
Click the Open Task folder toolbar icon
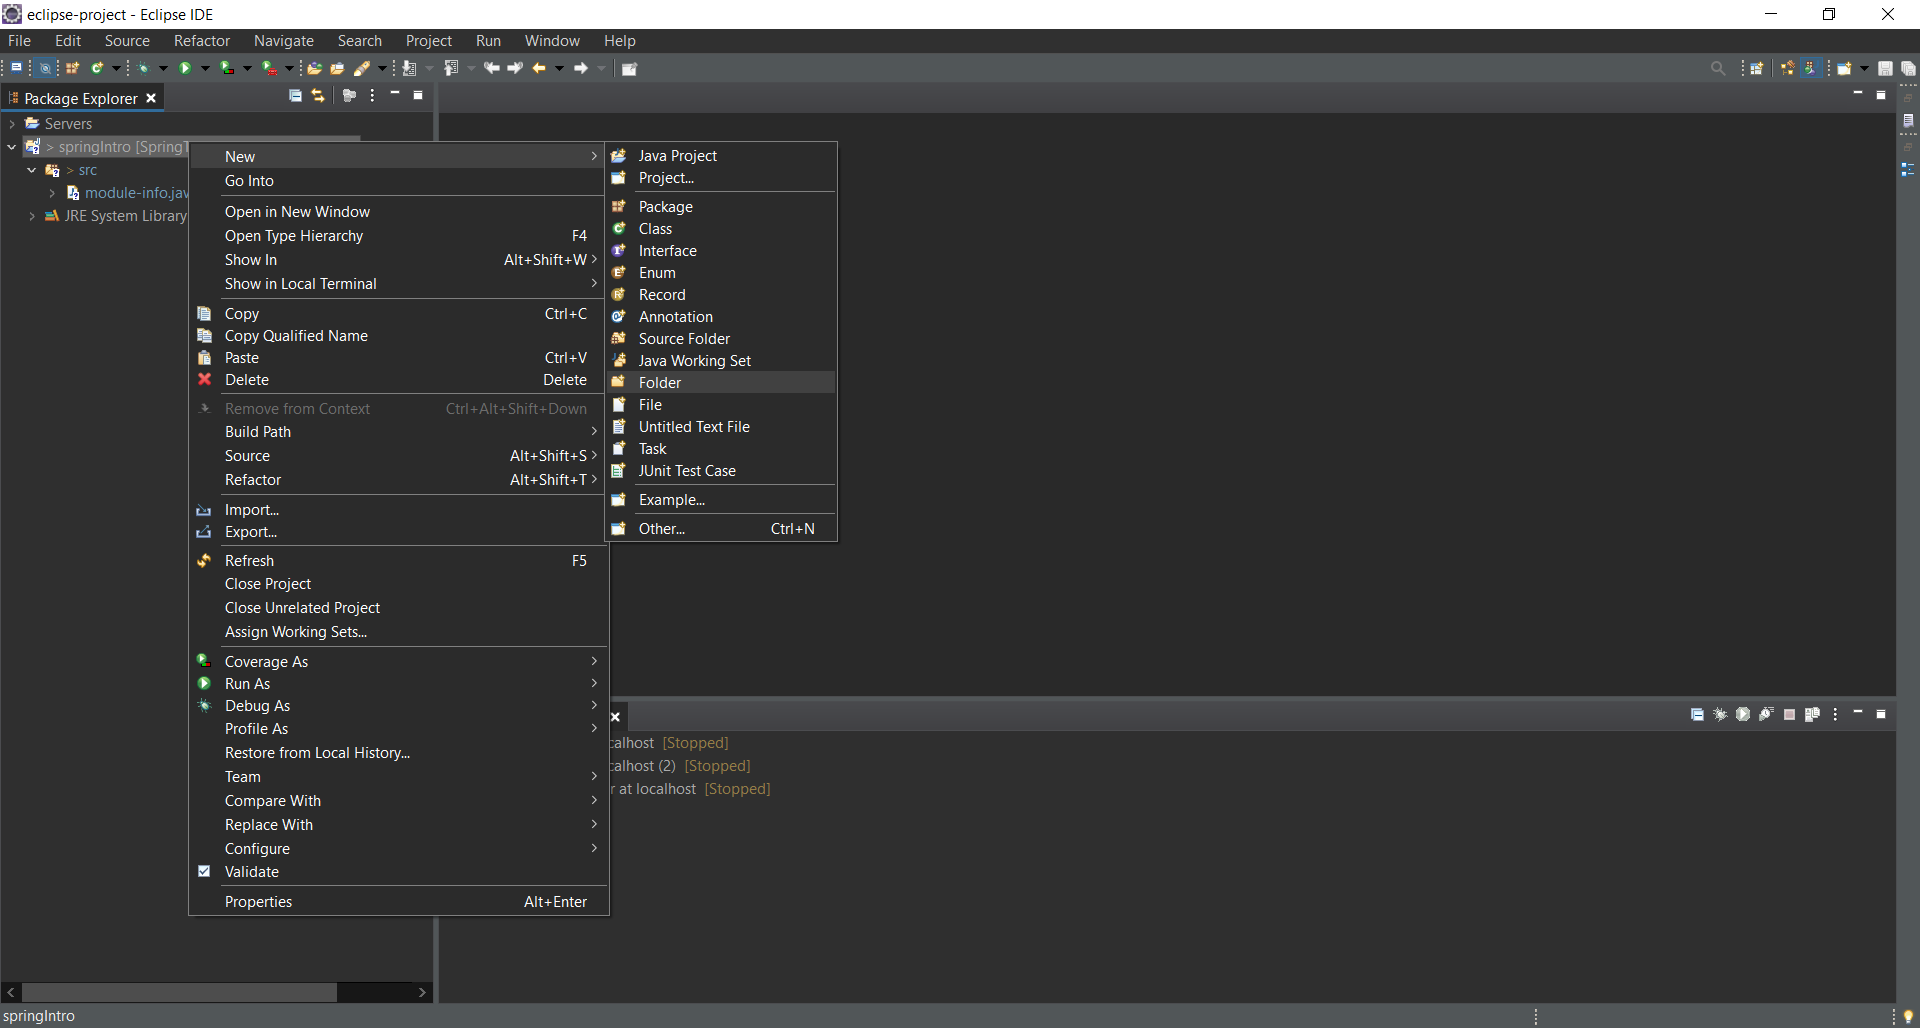coord(337,68)
